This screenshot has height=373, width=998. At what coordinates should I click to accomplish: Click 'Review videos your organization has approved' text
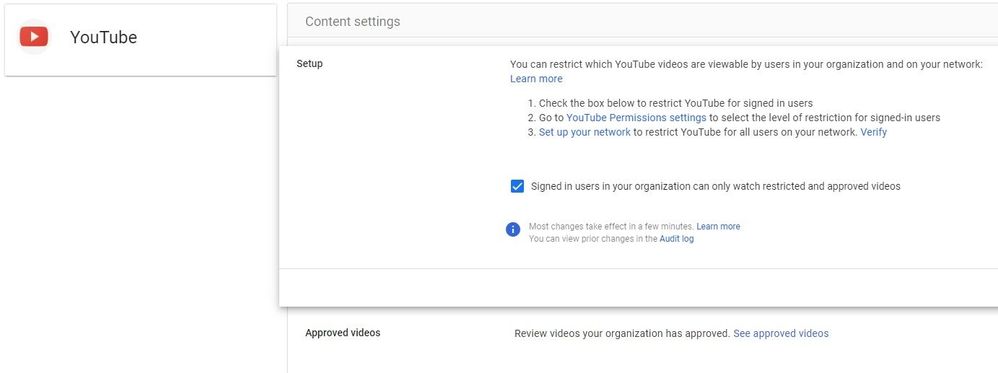point(622,334)
